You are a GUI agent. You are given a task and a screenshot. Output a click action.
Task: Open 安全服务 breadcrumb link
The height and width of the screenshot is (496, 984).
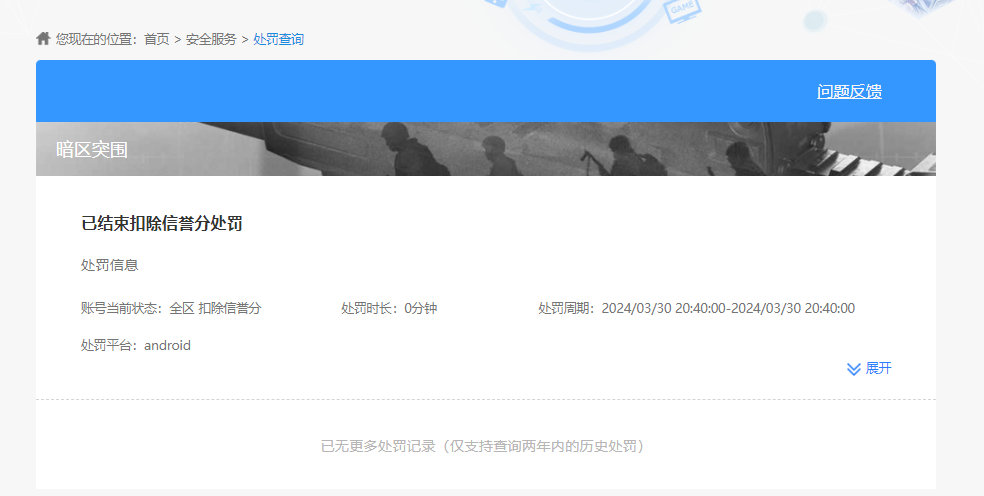[211, 39]
